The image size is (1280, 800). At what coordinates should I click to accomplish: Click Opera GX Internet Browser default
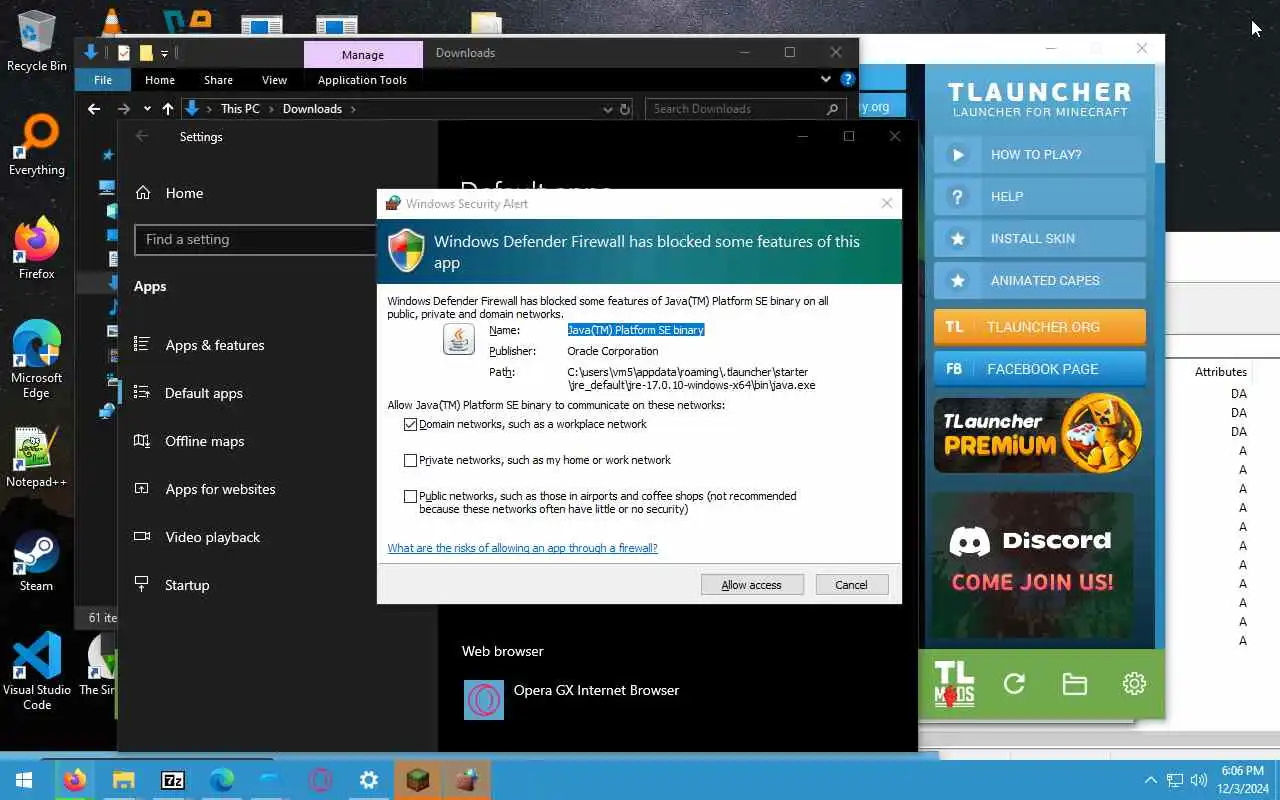[572, 699]
